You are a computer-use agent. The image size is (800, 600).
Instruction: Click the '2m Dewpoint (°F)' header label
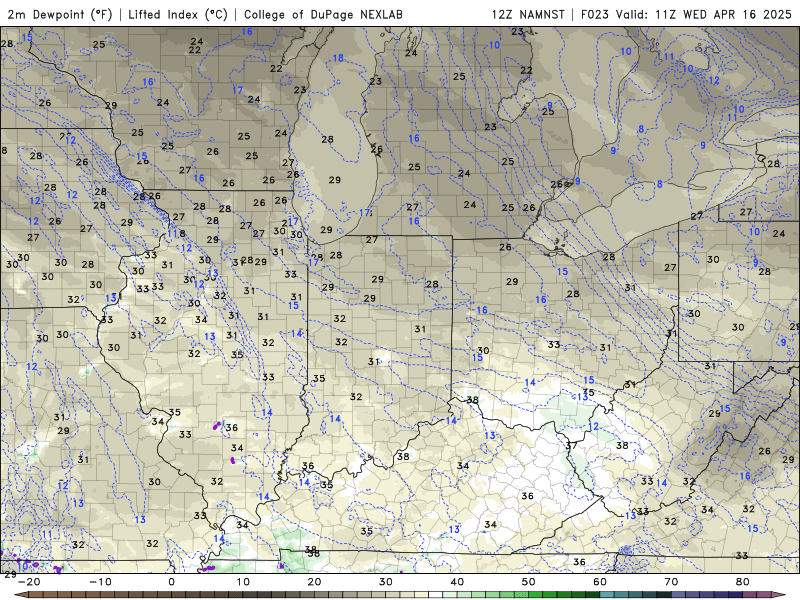coord(59,14)
